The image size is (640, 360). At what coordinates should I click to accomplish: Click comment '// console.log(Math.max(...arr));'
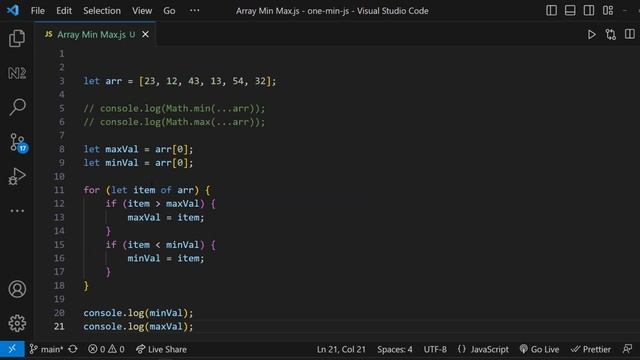tap(174, 122)
